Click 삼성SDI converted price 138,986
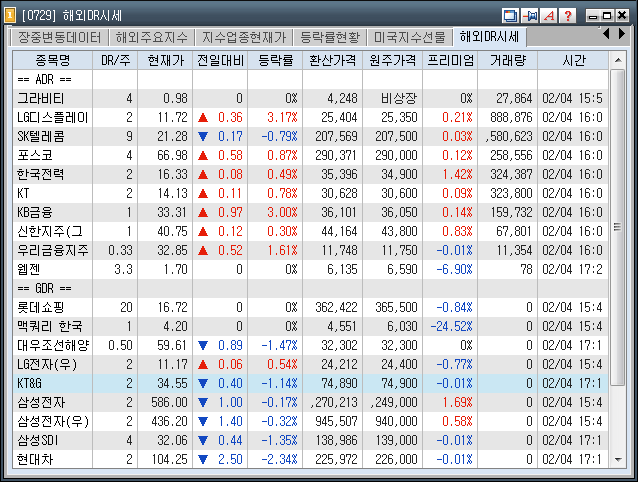The image size is (638, 482). tap(336, 441)
